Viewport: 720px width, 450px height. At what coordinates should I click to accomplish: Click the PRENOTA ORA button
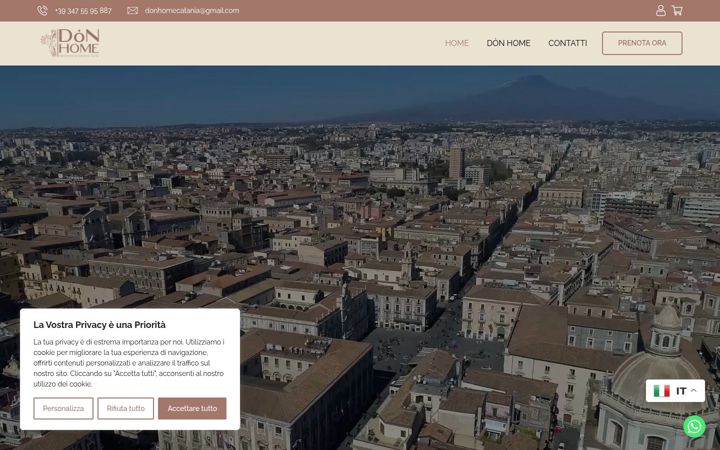642,43
